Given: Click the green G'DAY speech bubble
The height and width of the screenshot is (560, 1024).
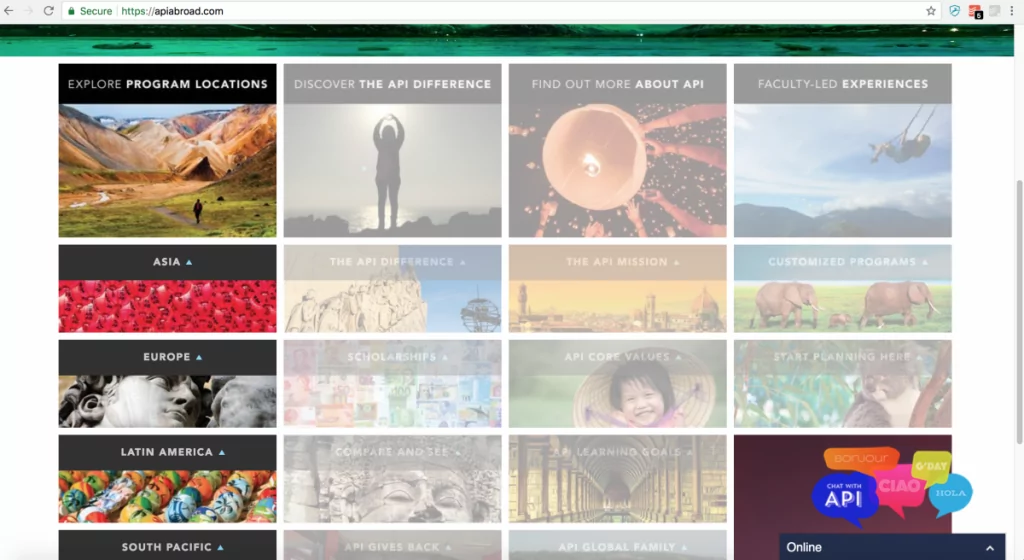Looking at the screenshot, I should [x=931, y=466].
